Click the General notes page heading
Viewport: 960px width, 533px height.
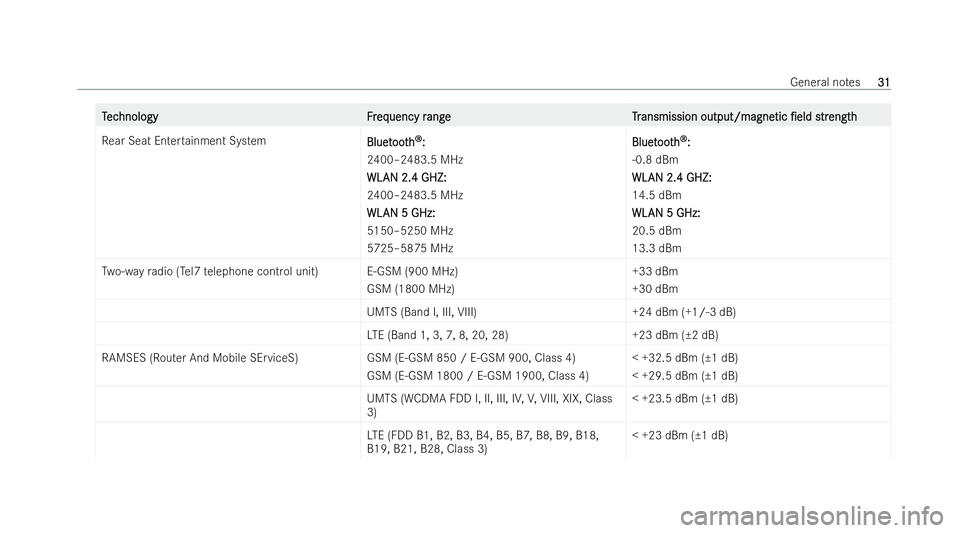[x=825, y=82]
